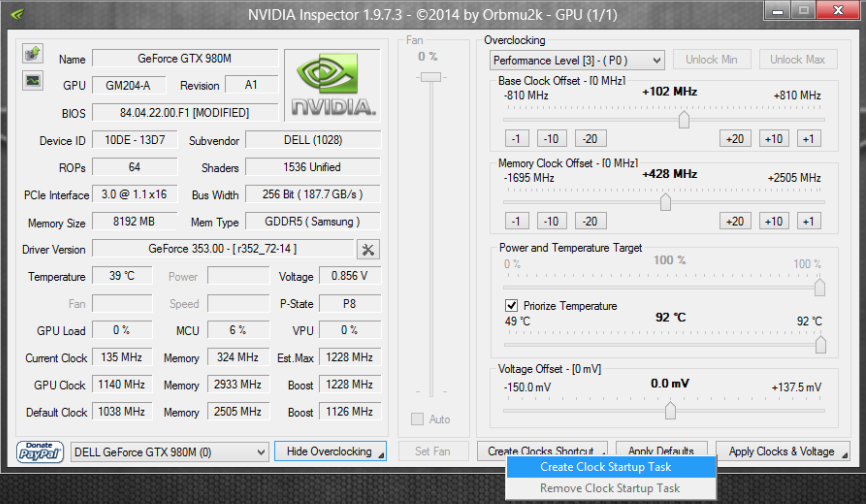
Task: Increase memory clock offset by 10 MHz
Action: (774, 221)
